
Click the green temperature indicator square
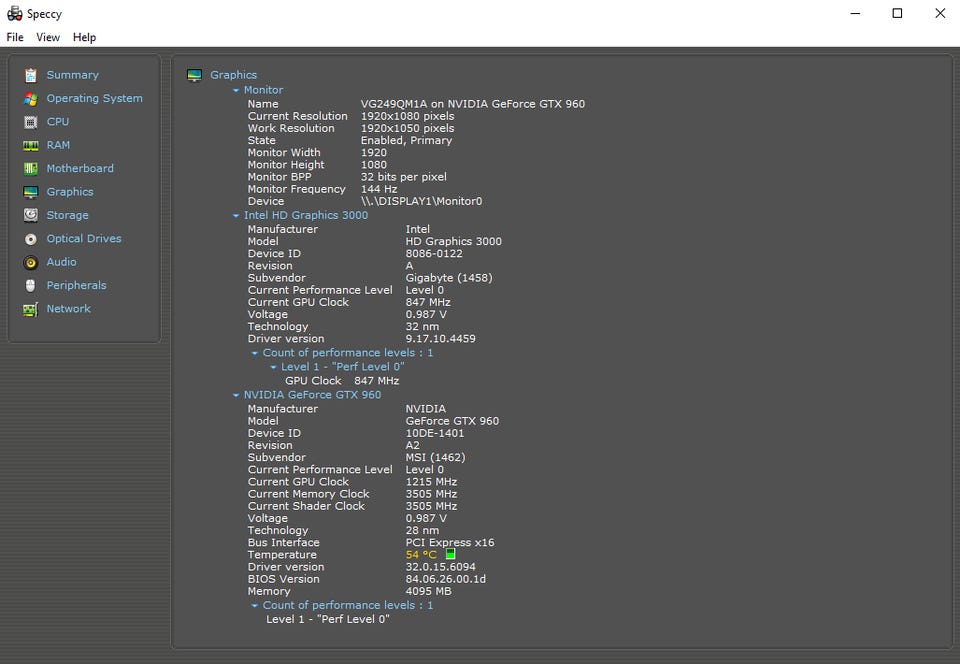point(450,554)
